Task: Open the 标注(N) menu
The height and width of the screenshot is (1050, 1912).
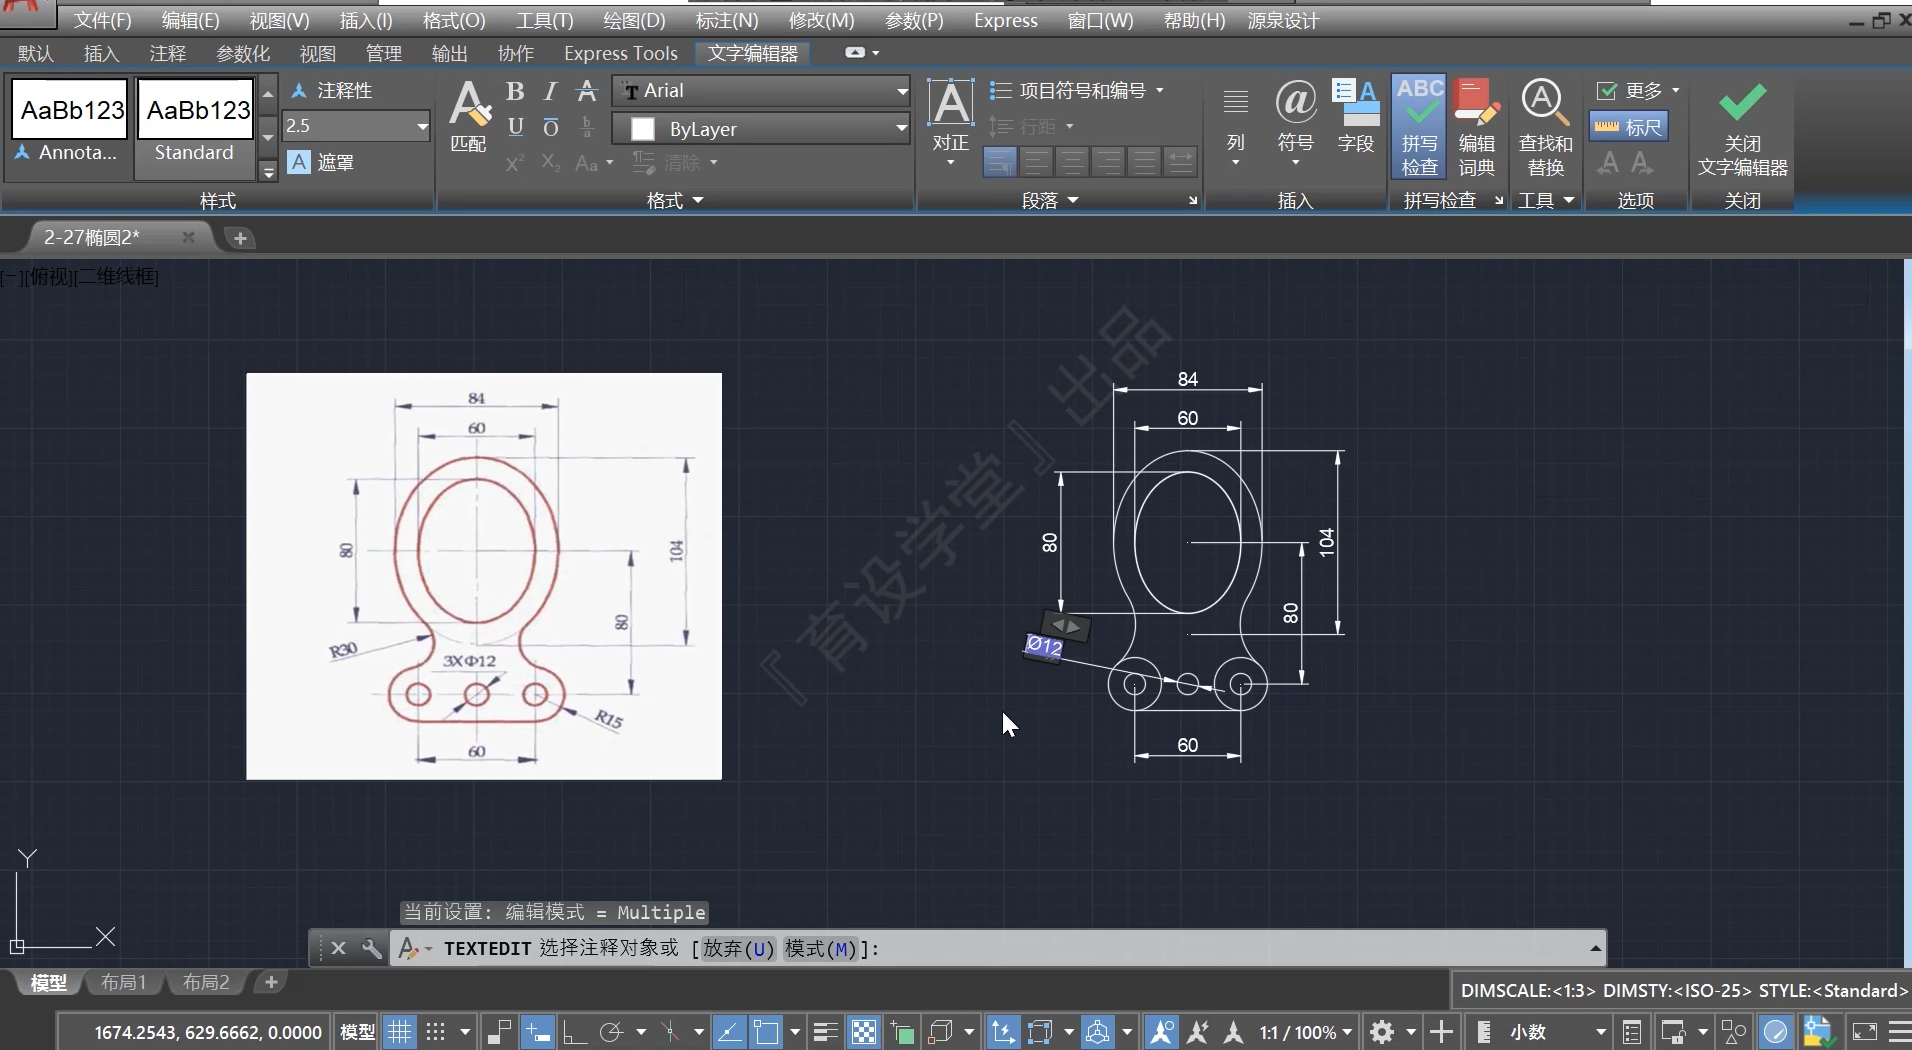Action: [x=726, y=20]
